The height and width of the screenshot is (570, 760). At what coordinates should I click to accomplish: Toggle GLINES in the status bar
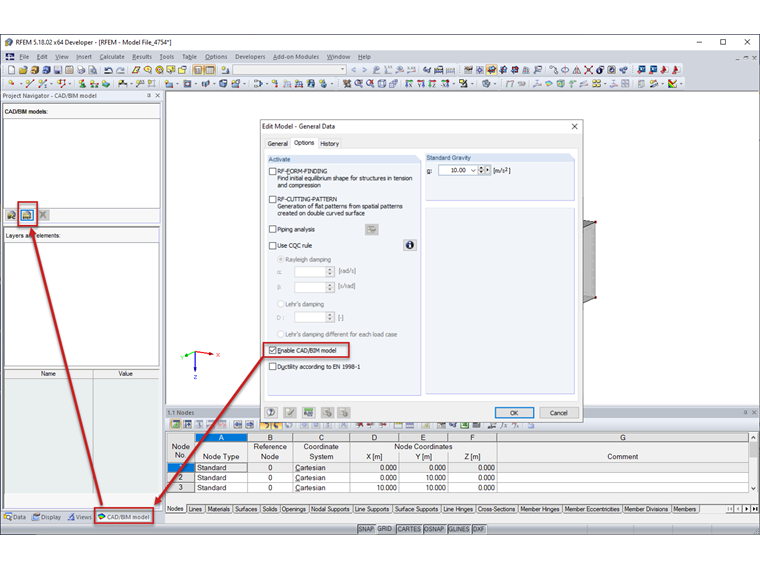pyautogui.click(x=459, y=529)
